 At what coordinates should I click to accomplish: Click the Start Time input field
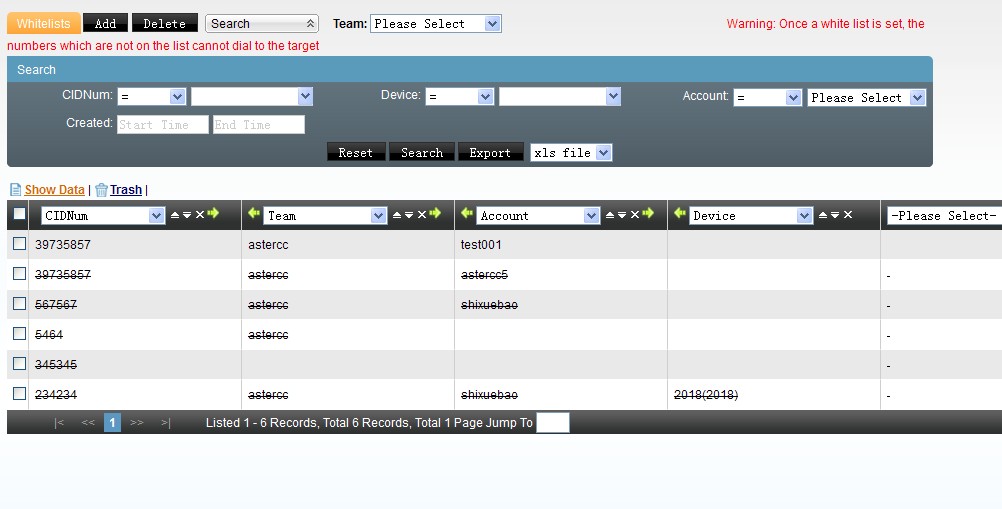162,125
